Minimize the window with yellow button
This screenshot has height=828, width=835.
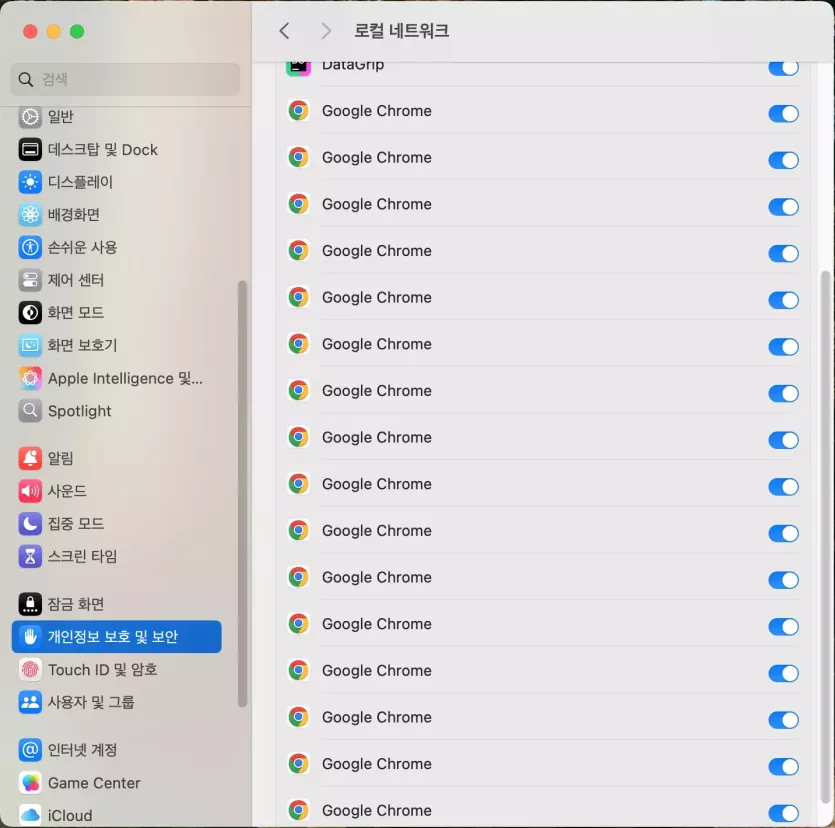54,31
